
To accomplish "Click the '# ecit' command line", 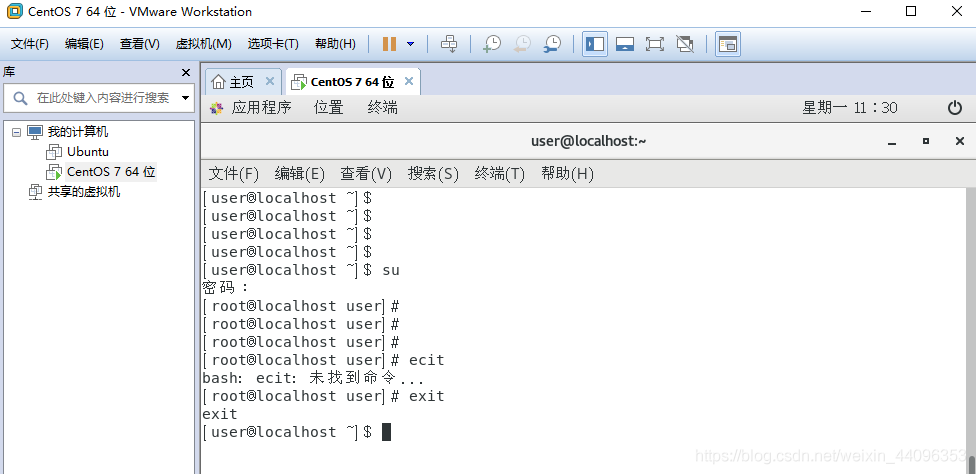I will click(324, 360).
